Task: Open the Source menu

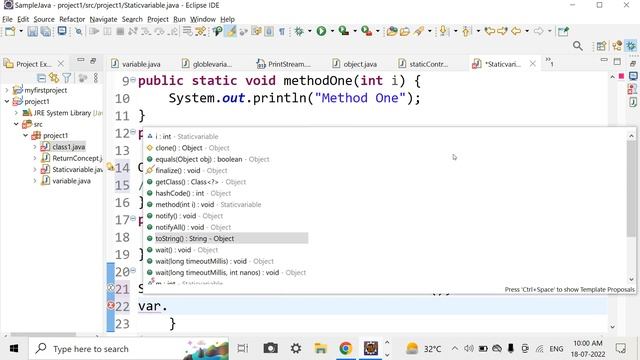Action: 44,19
